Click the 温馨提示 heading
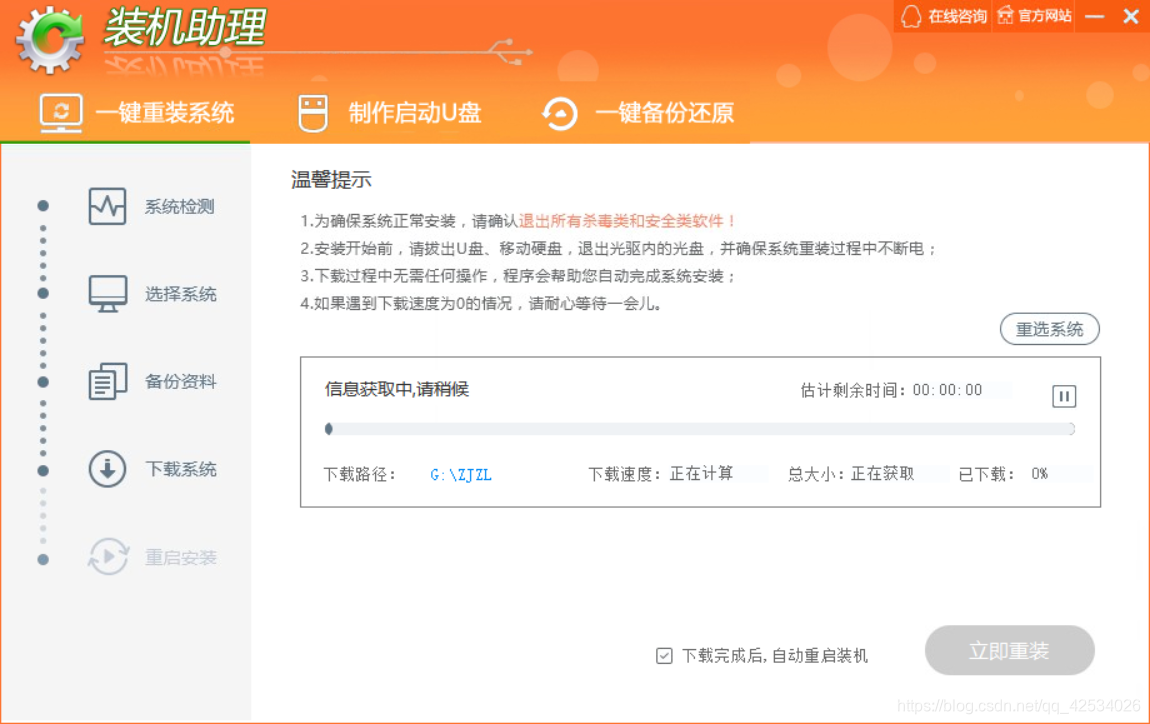1150x724 pixels. point(332,180)
